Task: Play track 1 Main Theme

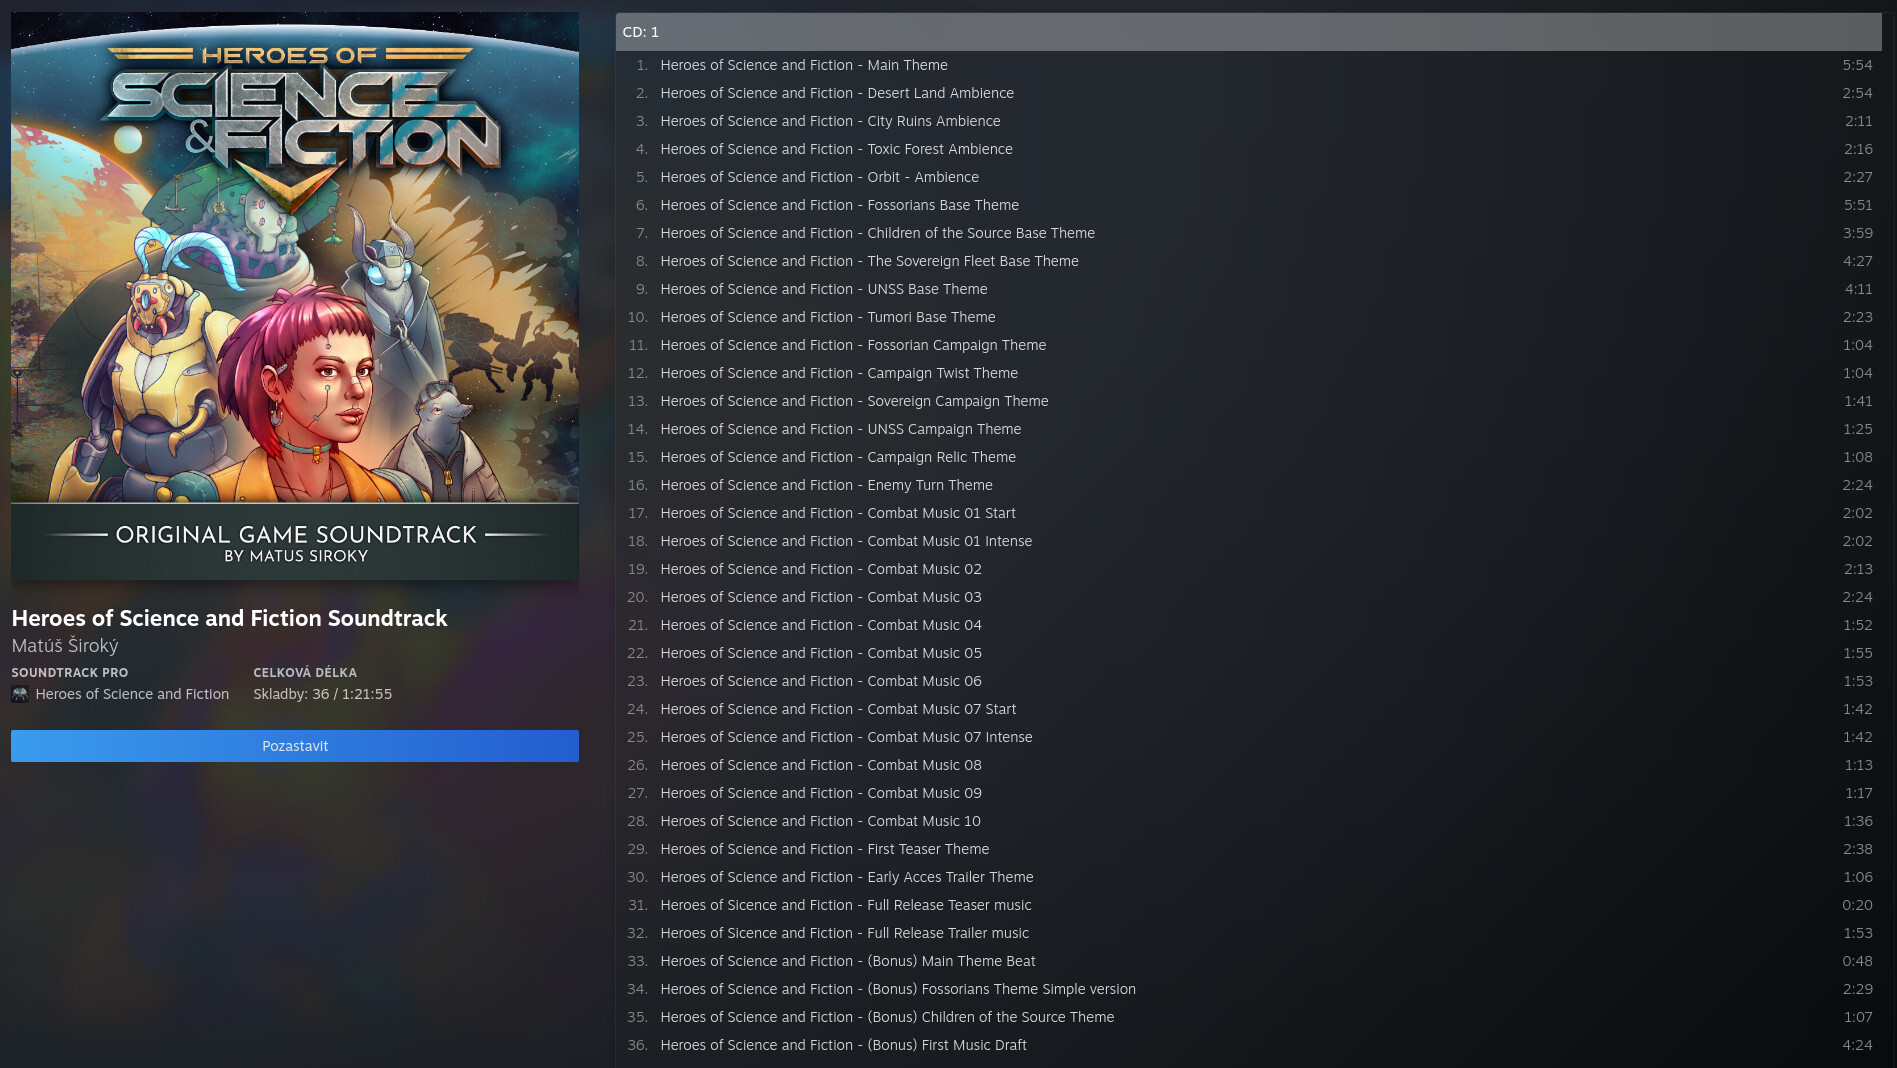Action: coord(803,65)
